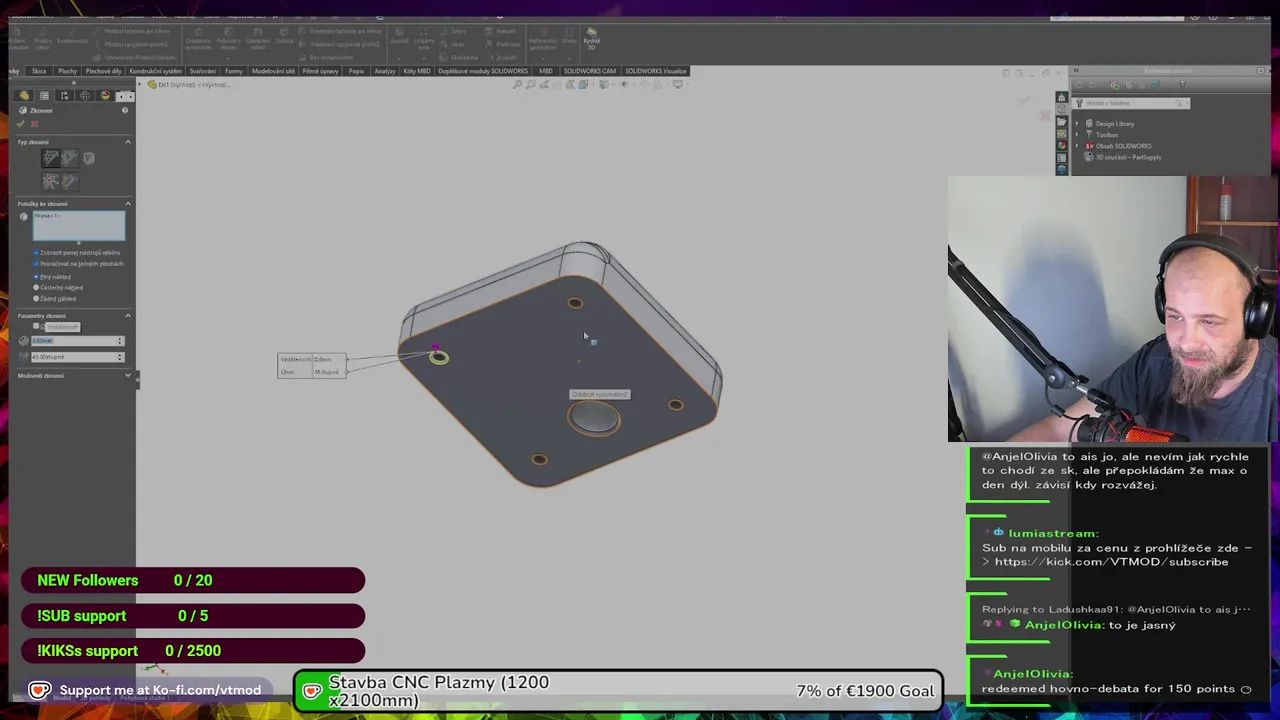Click back arrow in Design Library toolbar

1079,85
